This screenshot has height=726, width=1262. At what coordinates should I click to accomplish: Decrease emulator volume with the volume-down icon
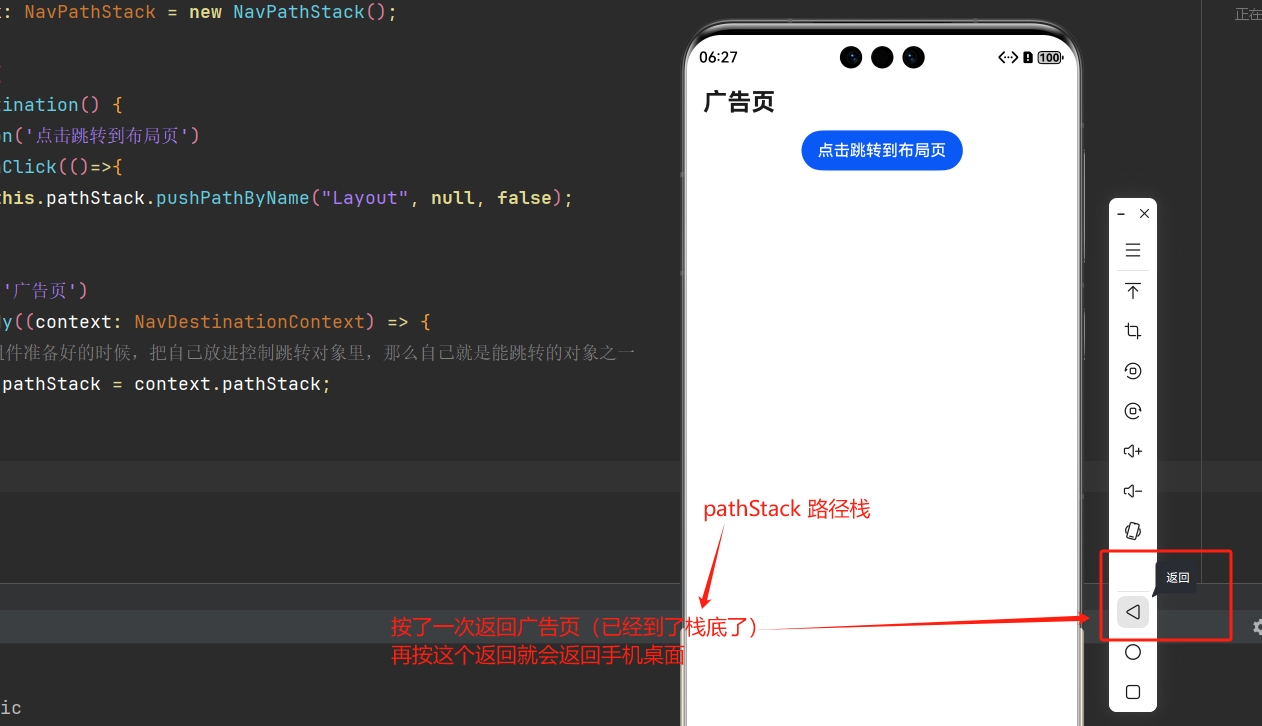(1132, 490)
